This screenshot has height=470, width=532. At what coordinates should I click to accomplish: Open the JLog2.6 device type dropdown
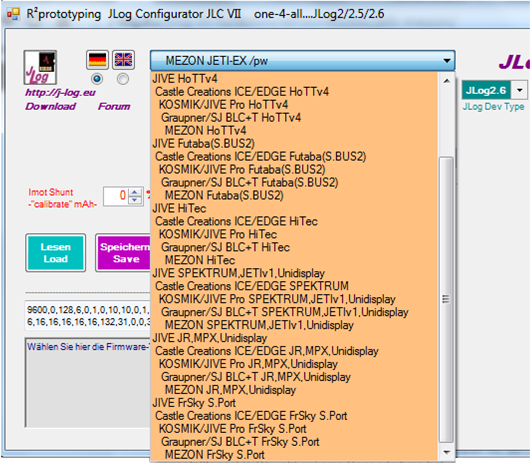click(x=519, y=90)
